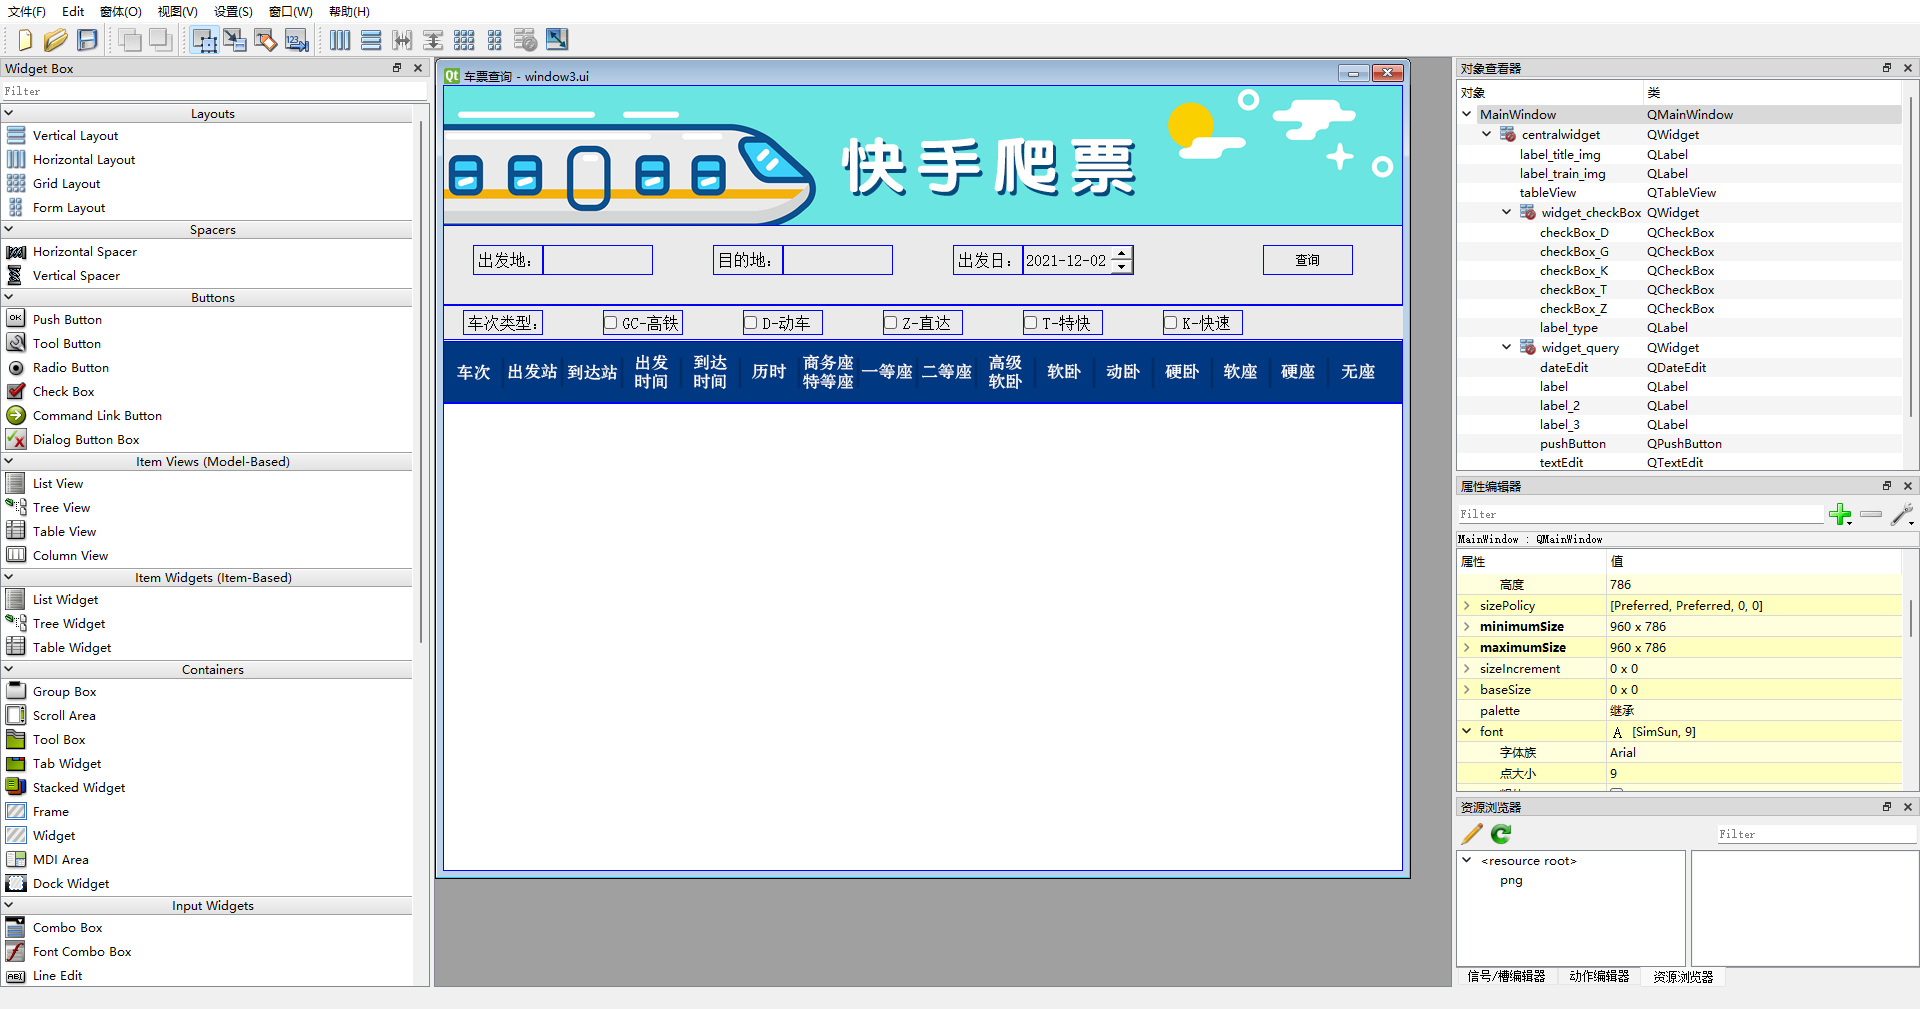Screen dimensions: 1920x1009
Task: Click the Edit Resources pencil icon
Action: click(1470, 833)
